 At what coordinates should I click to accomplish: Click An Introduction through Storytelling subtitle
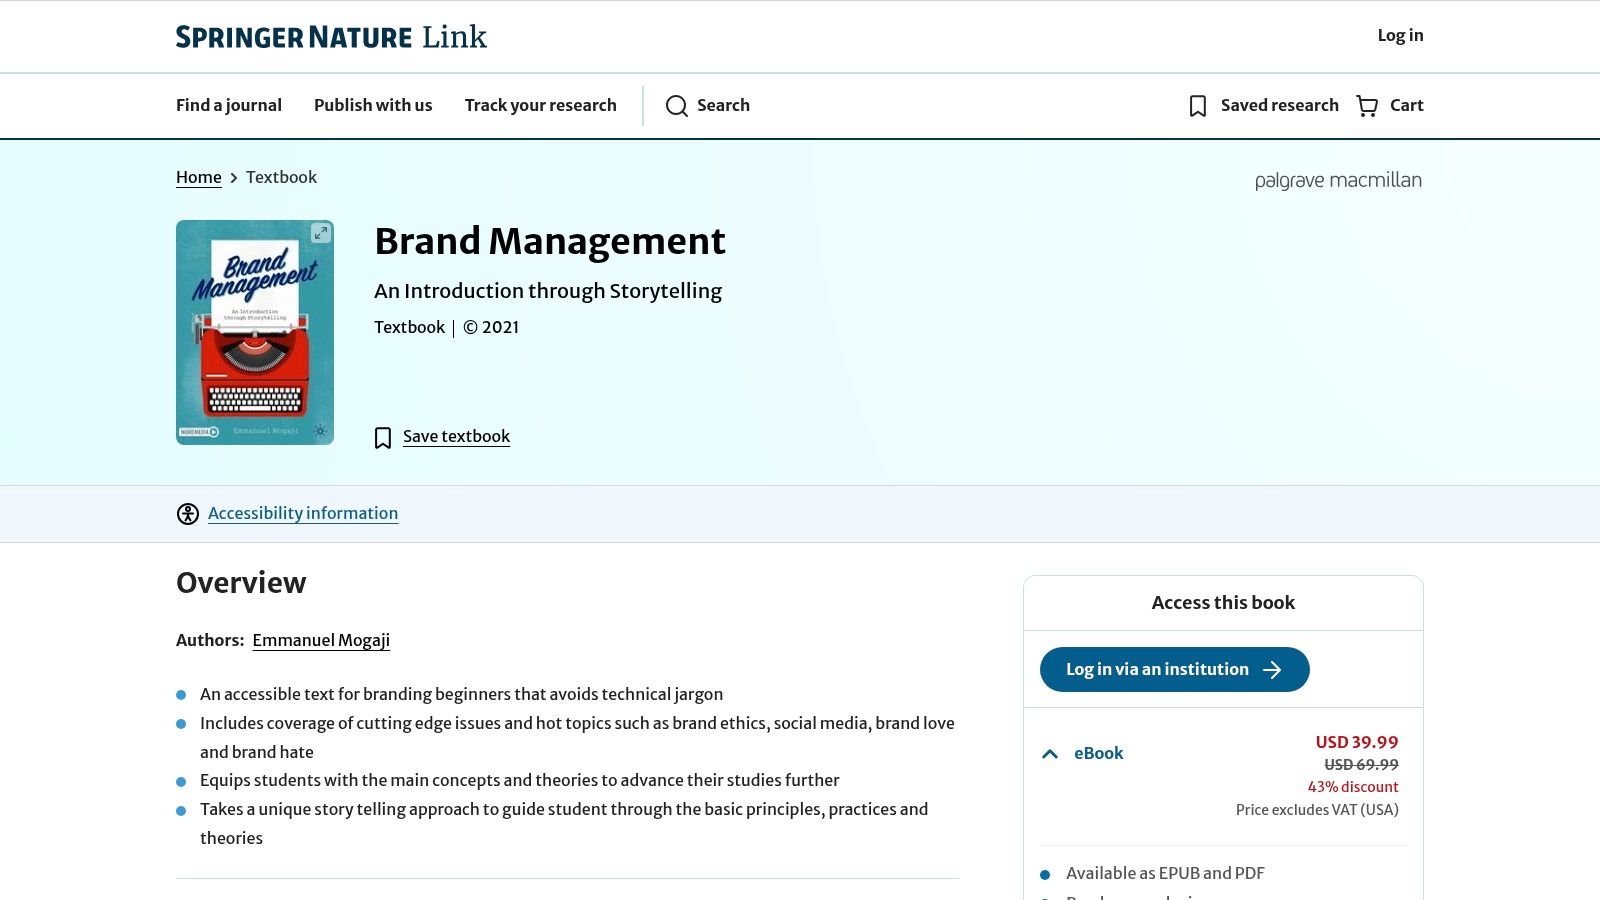pos(548,291)
